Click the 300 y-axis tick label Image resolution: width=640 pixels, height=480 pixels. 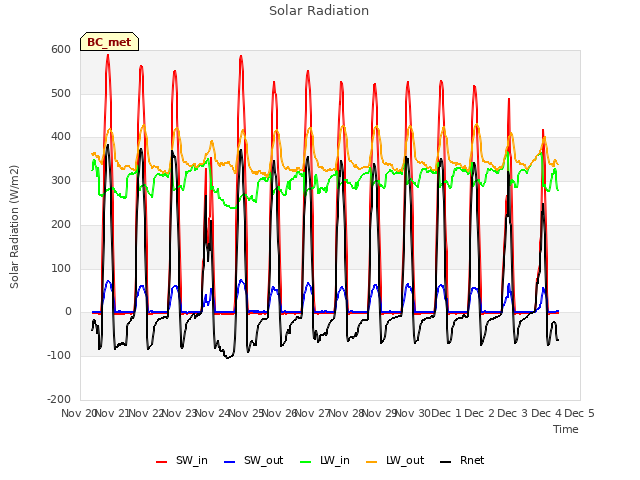click(x=61, y=180)
